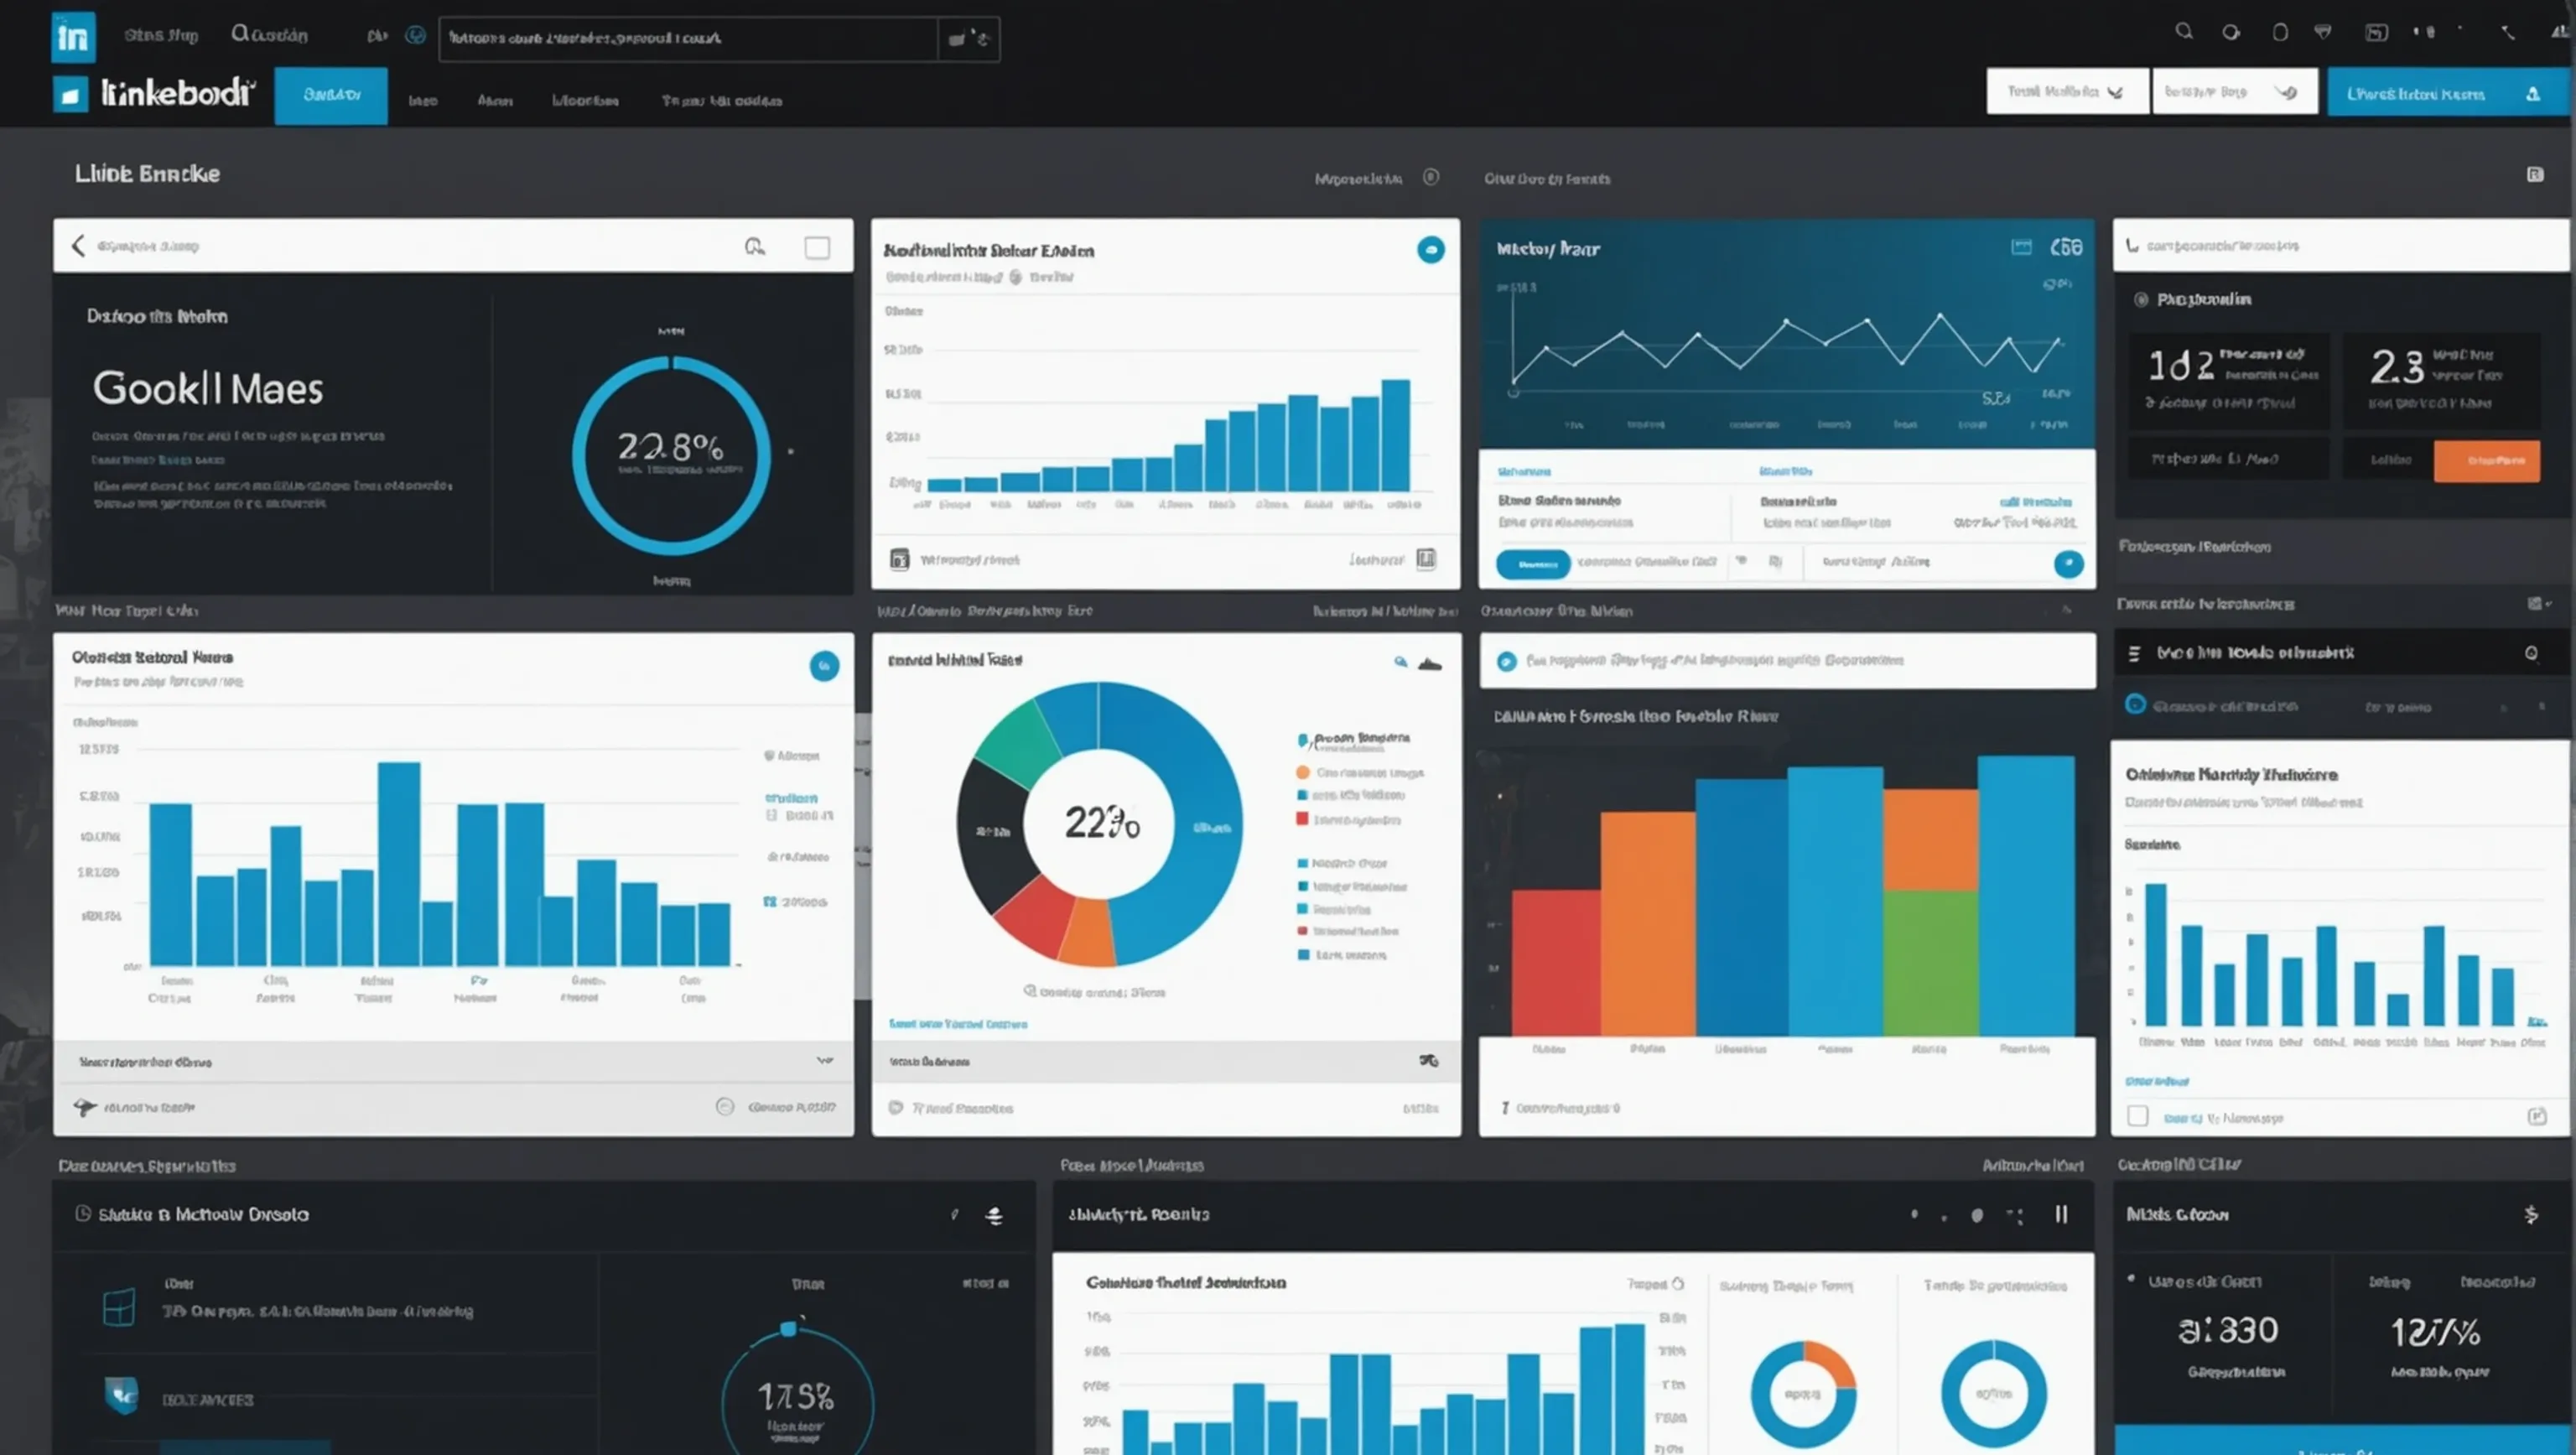The width and height of the screenshot is (2576, 1455).
Task: Open the last navigation item, 'Te rau Ma aedae'
Action: coord(722,100)
